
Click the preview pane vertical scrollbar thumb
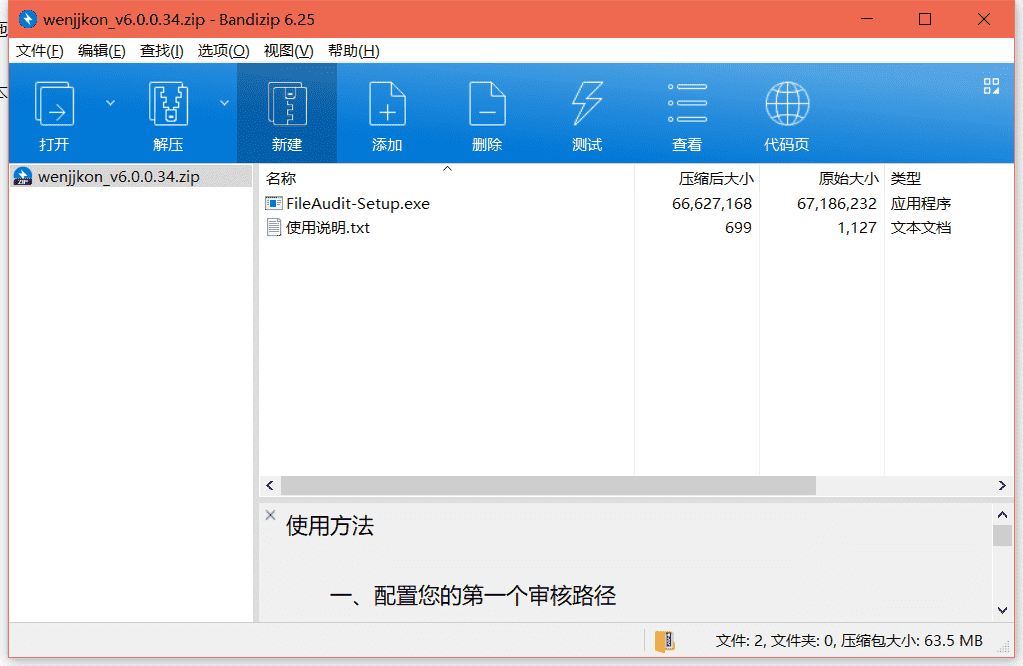[x=1002, y=536]
